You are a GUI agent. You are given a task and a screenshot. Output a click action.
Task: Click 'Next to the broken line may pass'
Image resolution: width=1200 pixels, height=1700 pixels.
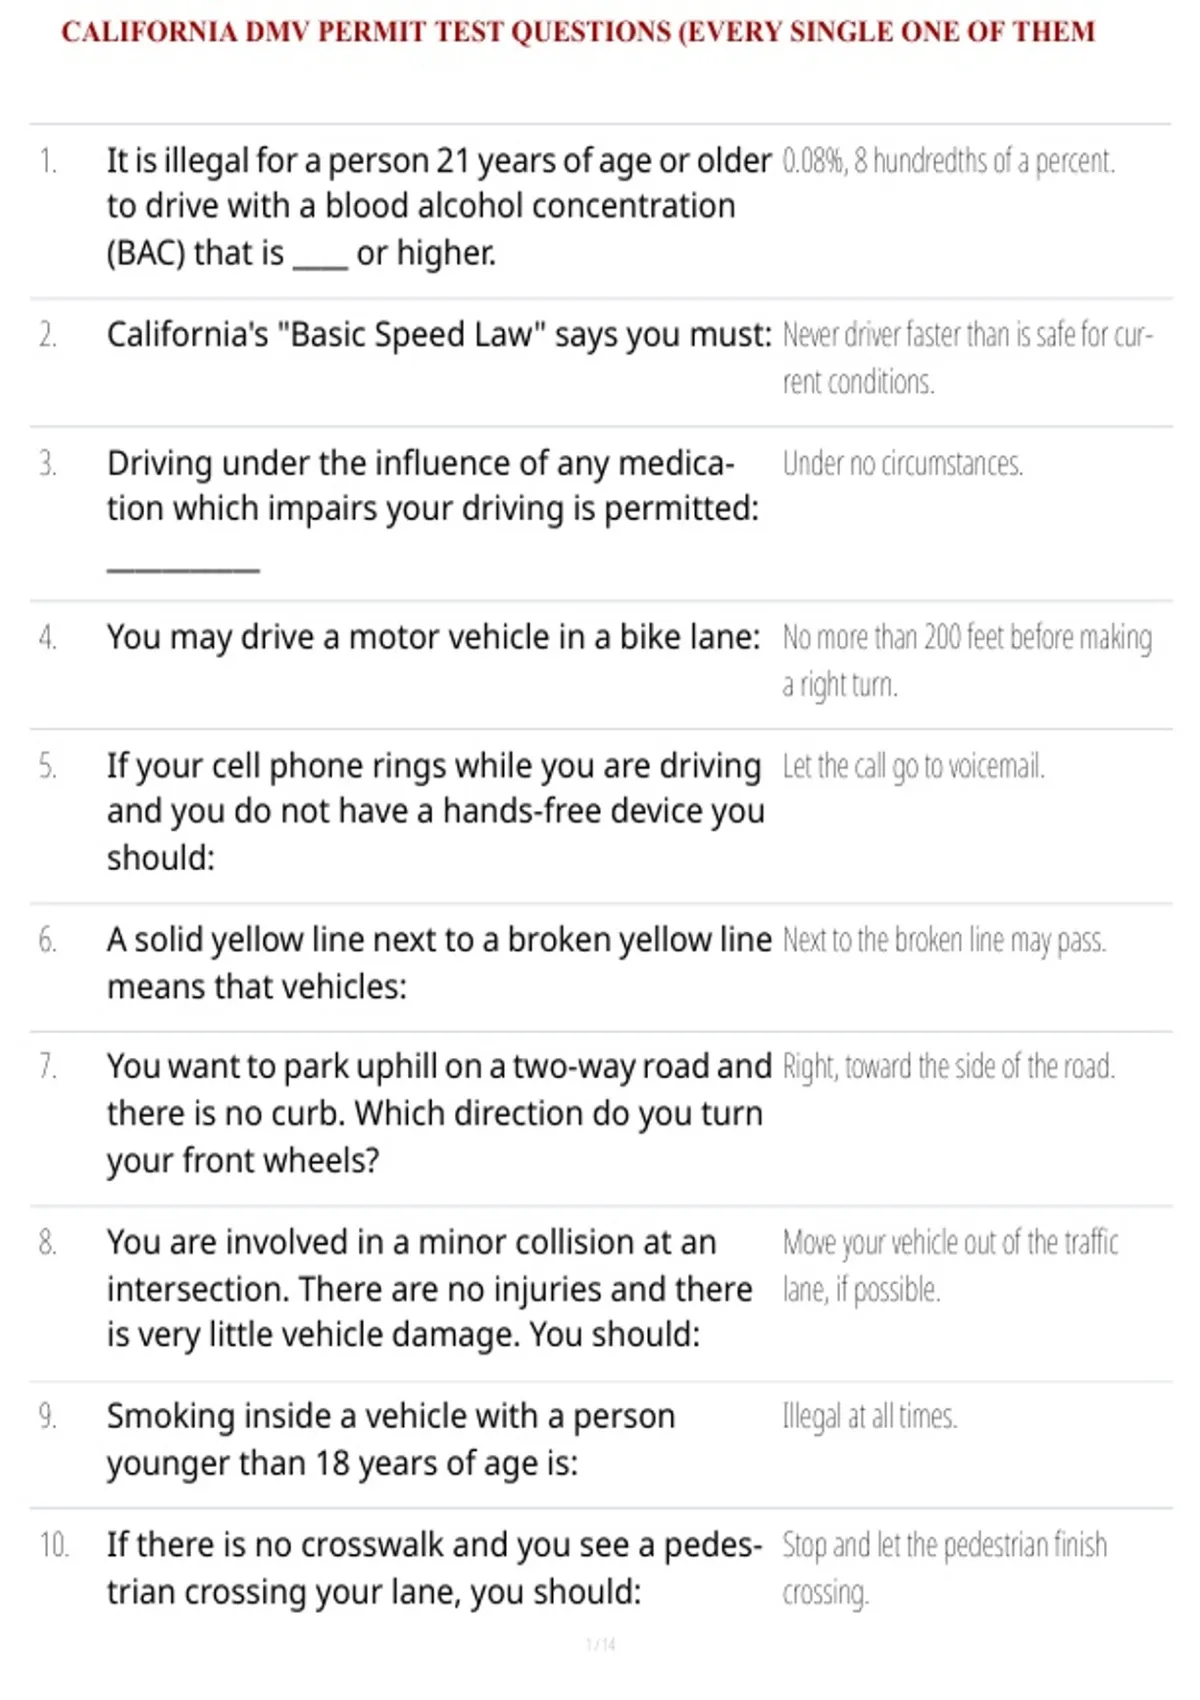tap(944, 941)
